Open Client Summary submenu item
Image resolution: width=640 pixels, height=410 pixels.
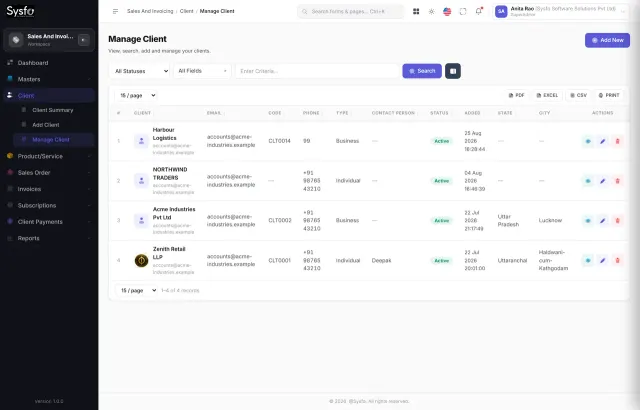53,110
